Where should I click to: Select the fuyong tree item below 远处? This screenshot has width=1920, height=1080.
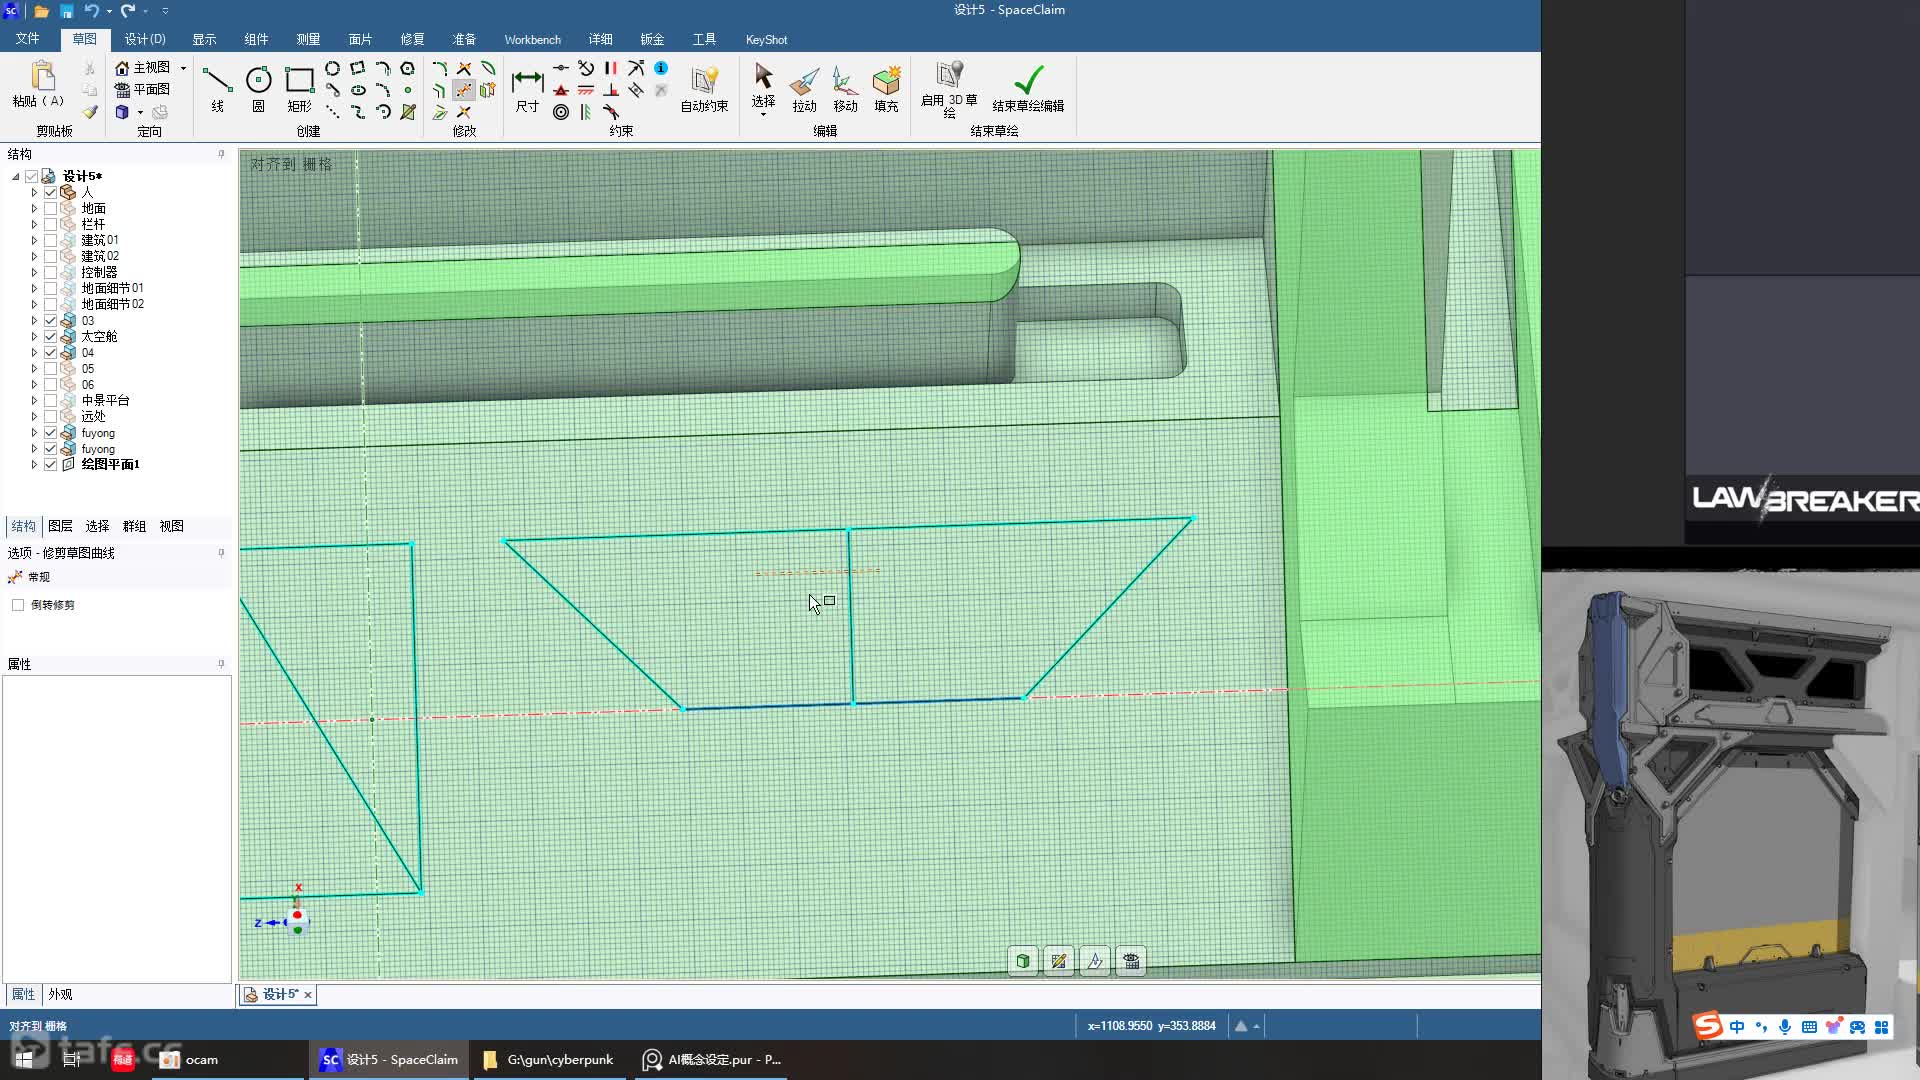pyautogui.click(x=98, y=433)
